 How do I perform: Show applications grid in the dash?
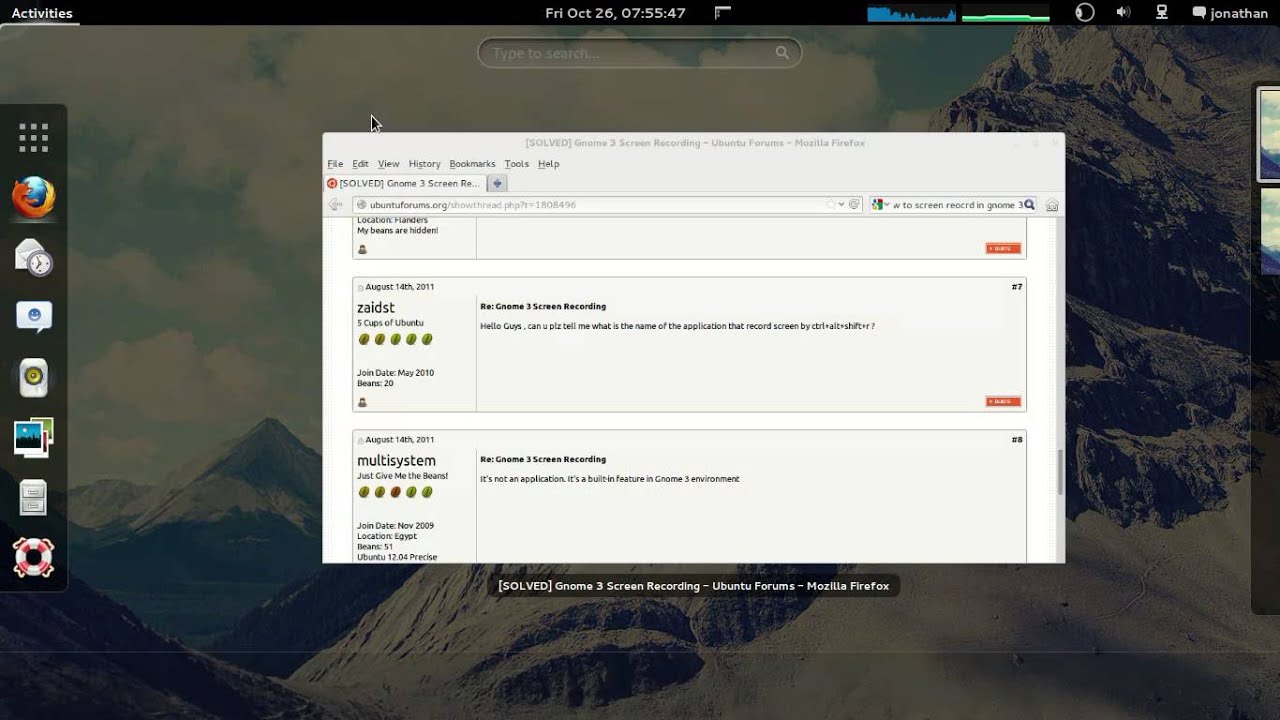(33, 138)
